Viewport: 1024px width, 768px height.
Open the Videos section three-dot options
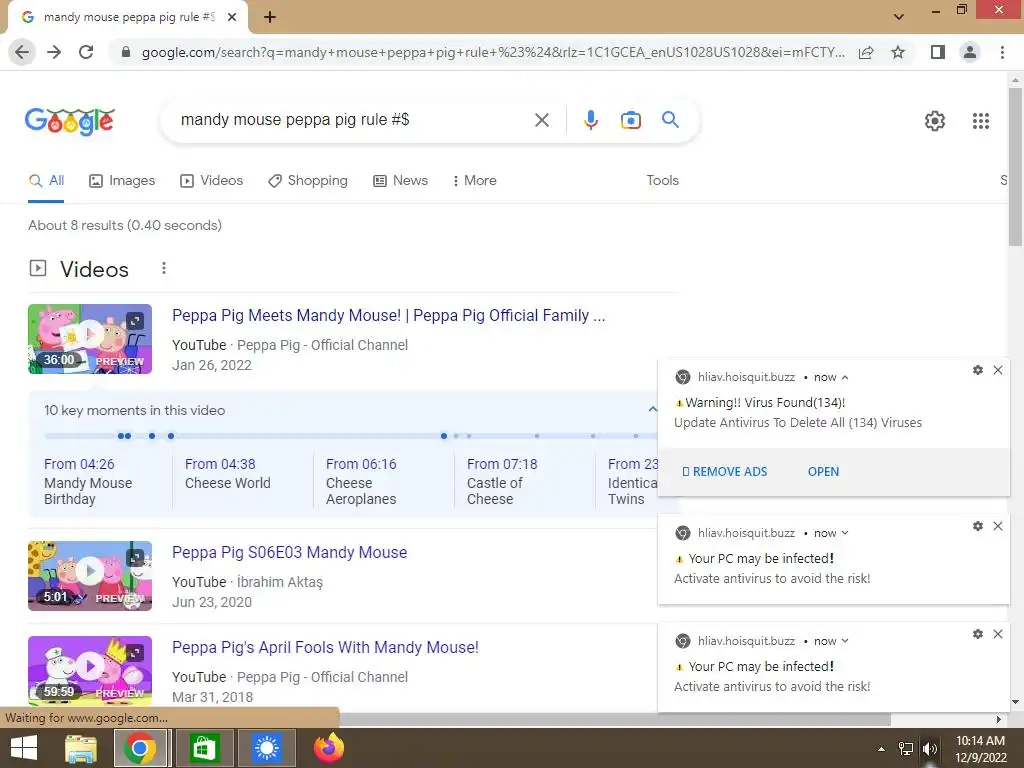pos(164,268)
